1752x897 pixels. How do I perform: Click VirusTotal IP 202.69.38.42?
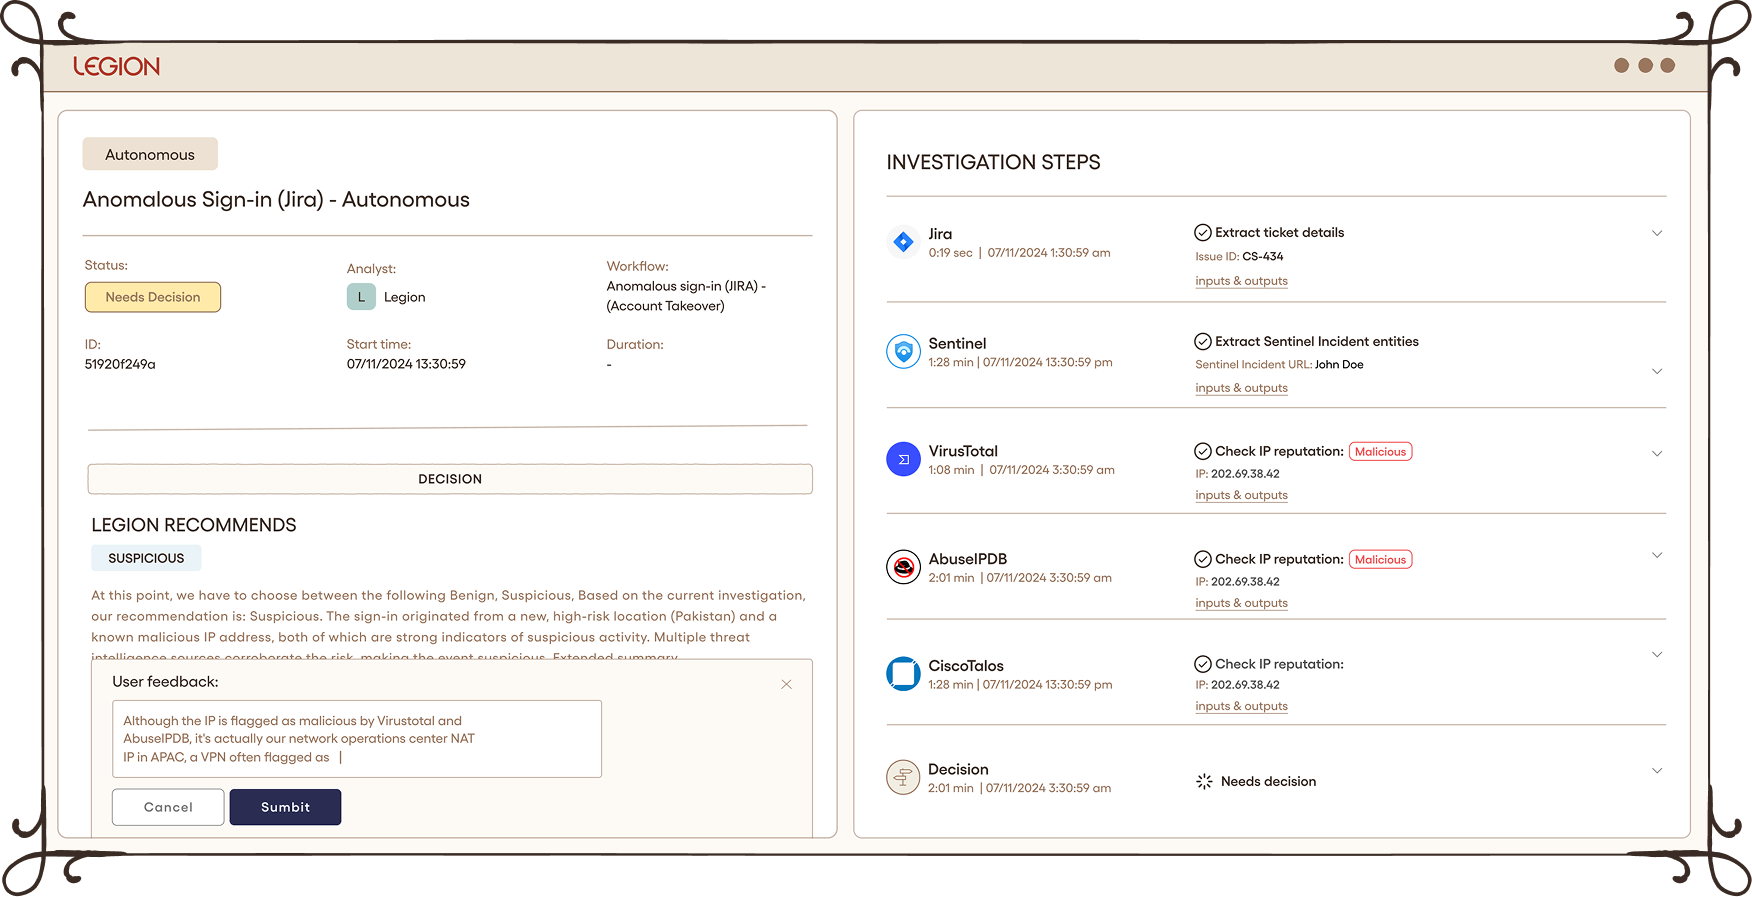pos(1237,474)
